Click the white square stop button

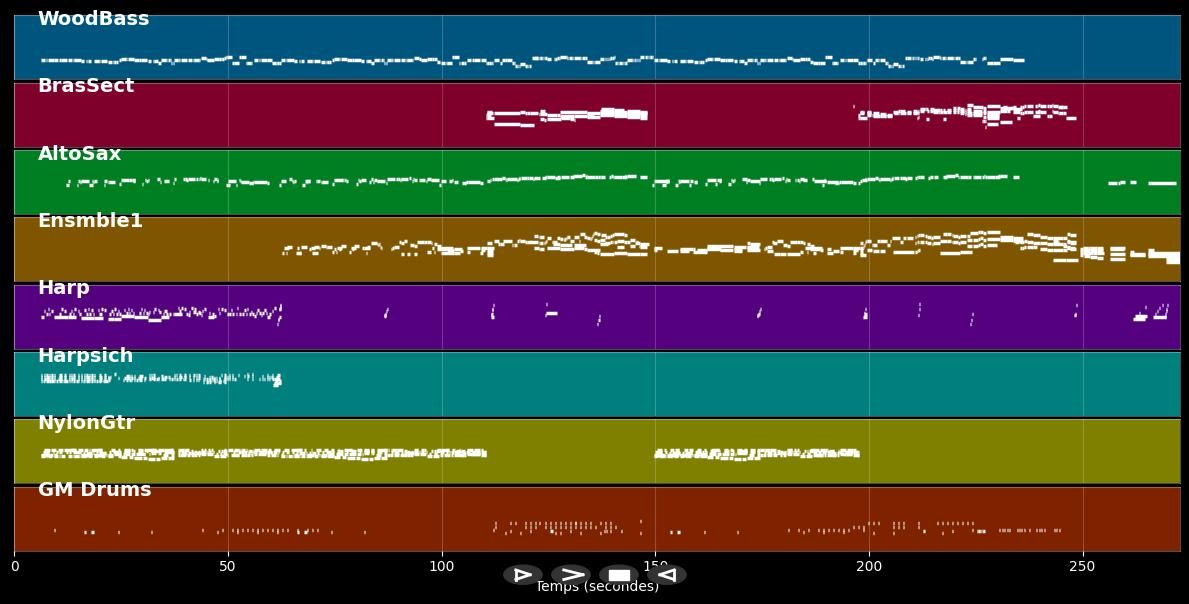619,575
